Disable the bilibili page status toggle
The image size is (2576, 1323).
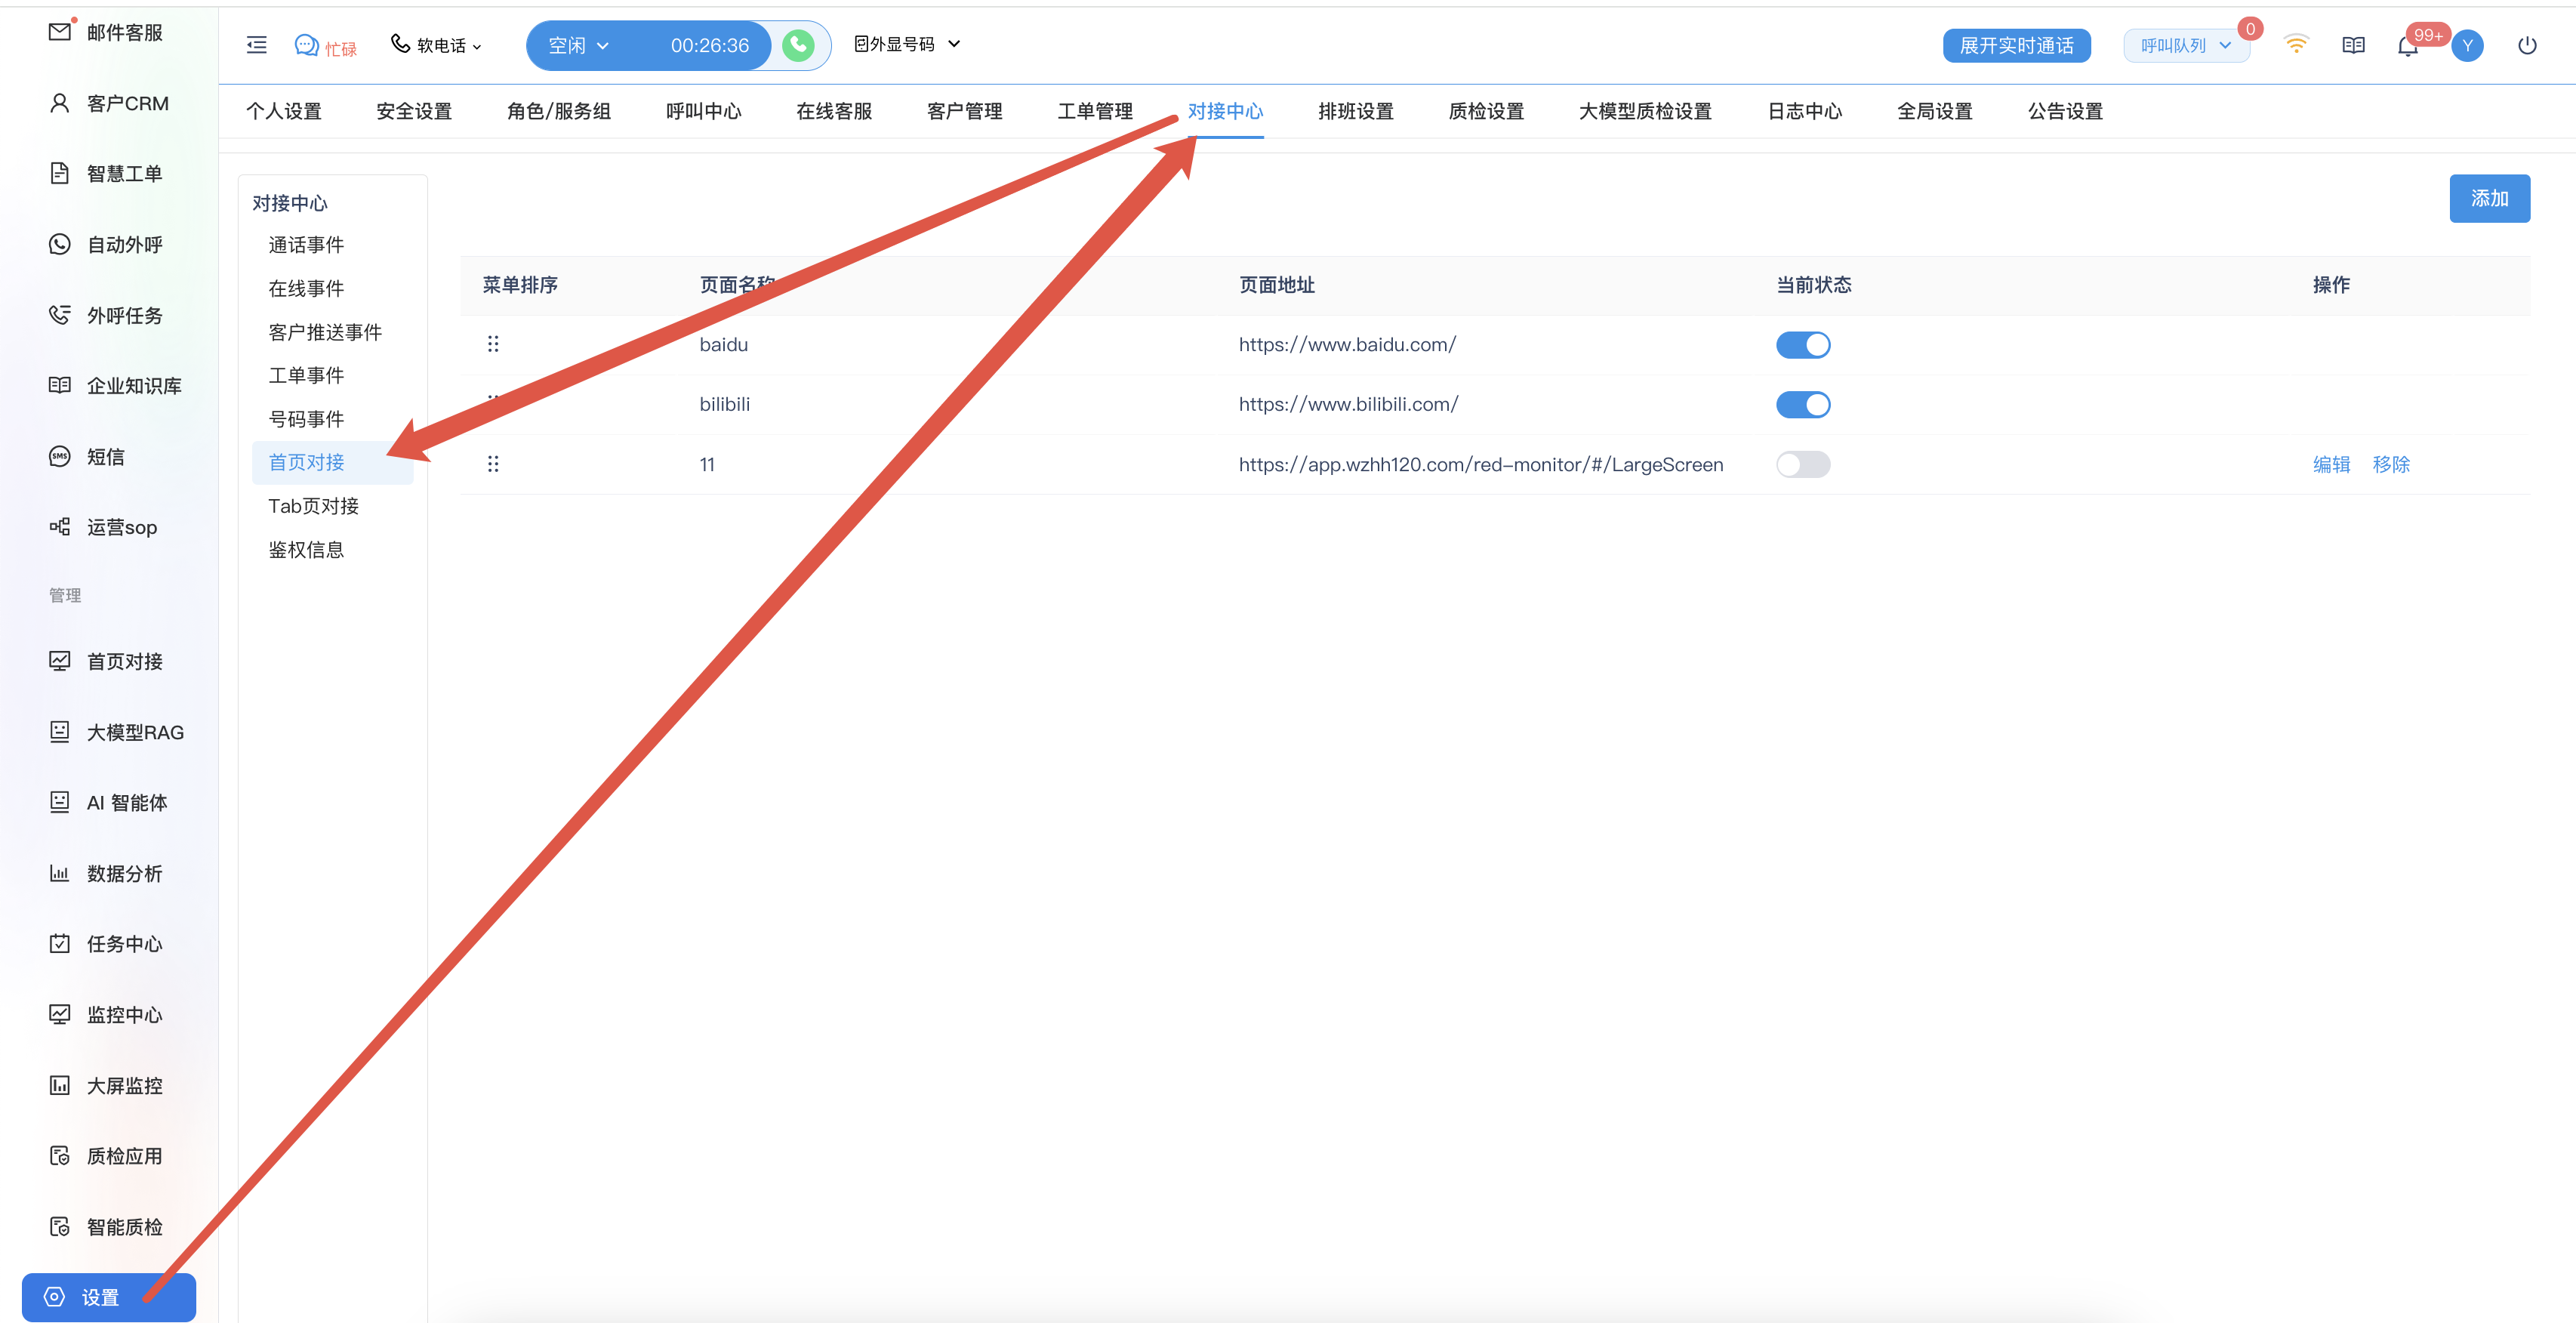(1803, 405)
